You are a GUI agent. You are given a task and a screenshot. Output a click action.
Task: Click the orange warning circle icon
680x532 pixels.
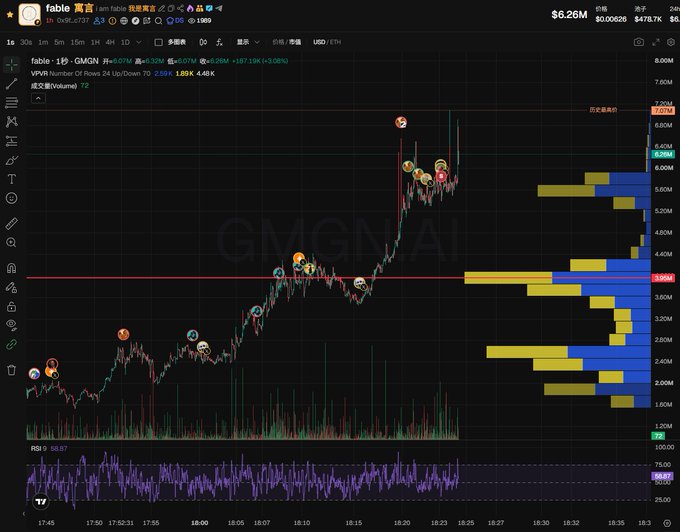tap(113, 20)
